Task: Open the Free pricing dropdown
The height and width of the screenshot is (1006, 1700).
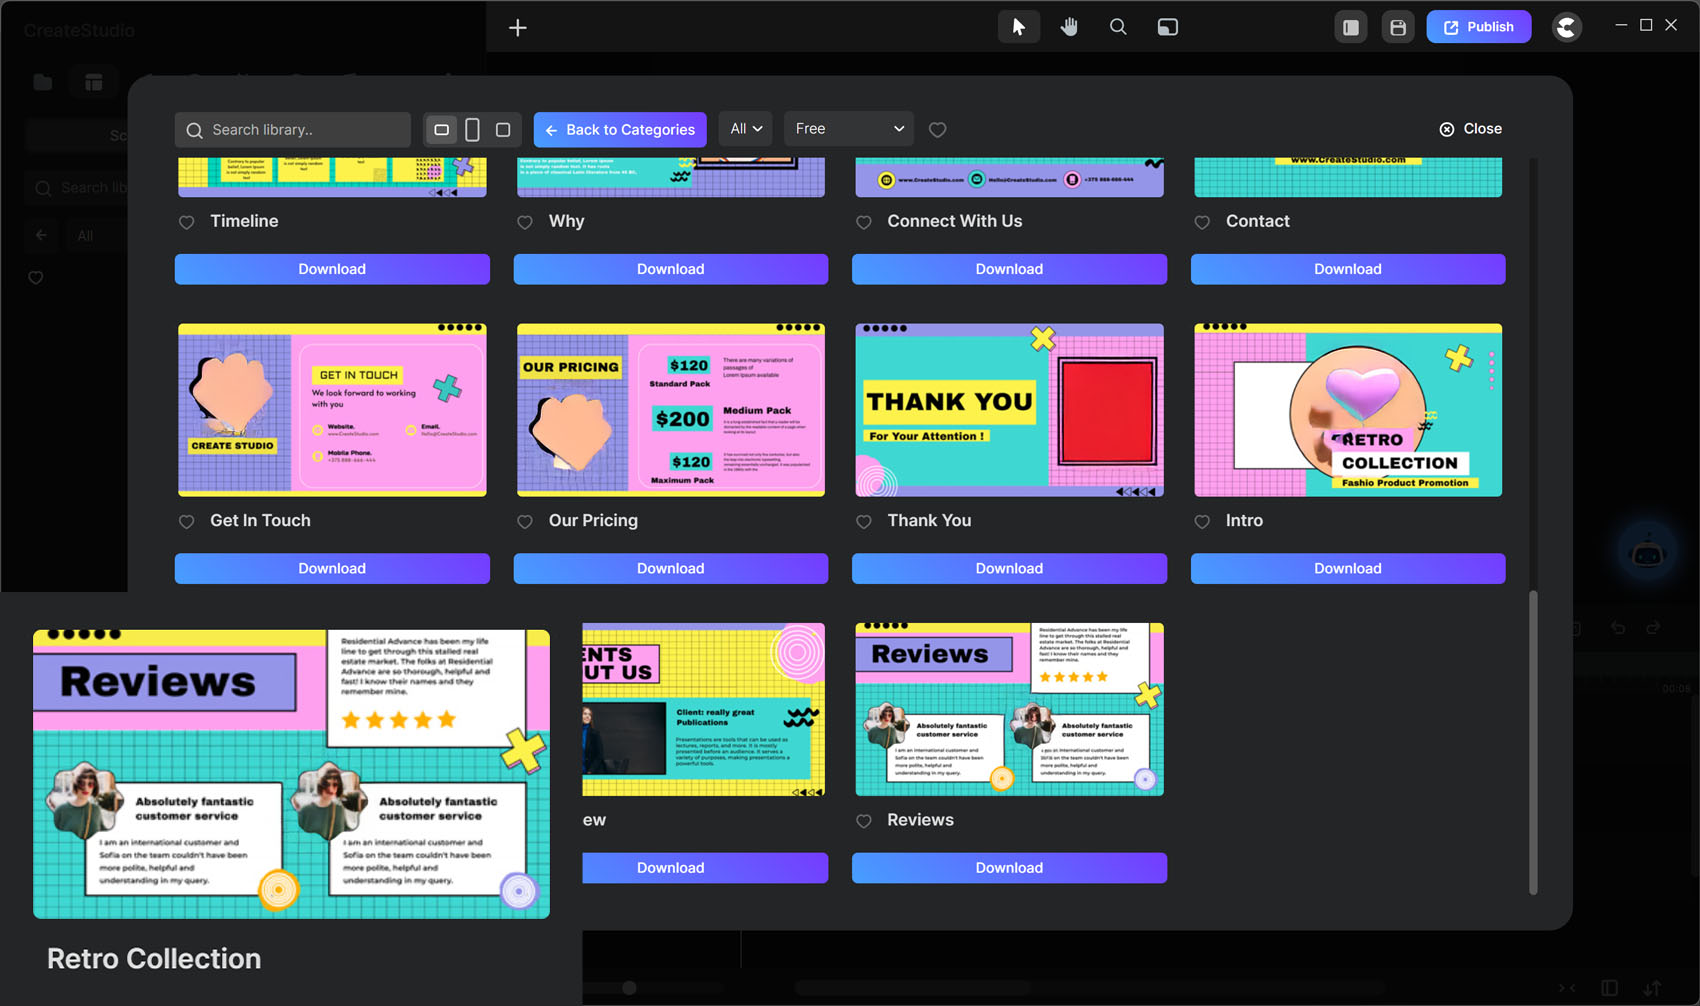Action: pos(848,129)
